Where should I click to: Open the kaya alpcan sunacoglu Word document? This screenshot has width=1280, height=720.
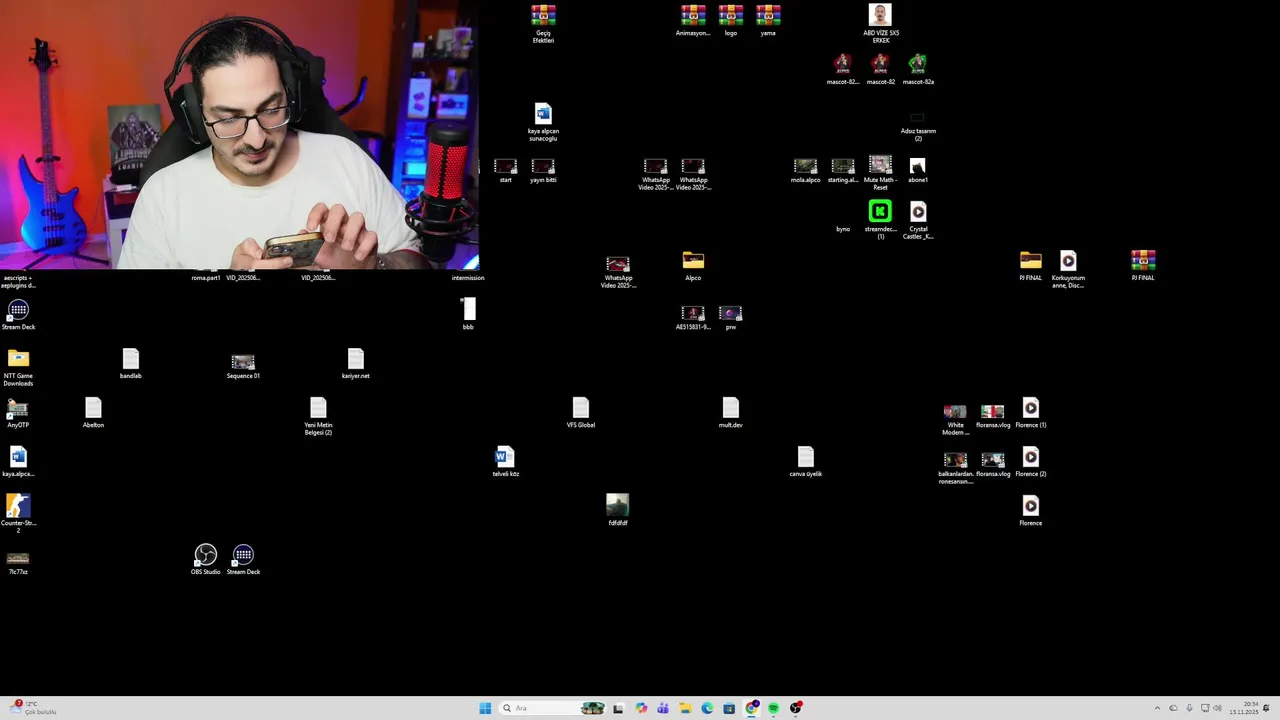click(543, 114)
